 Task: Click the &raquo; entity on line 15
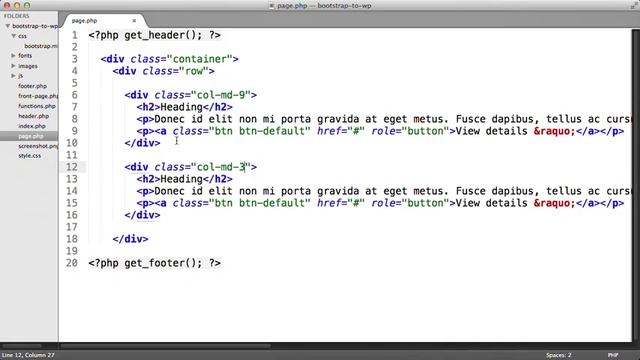click(x=554, y=203)
